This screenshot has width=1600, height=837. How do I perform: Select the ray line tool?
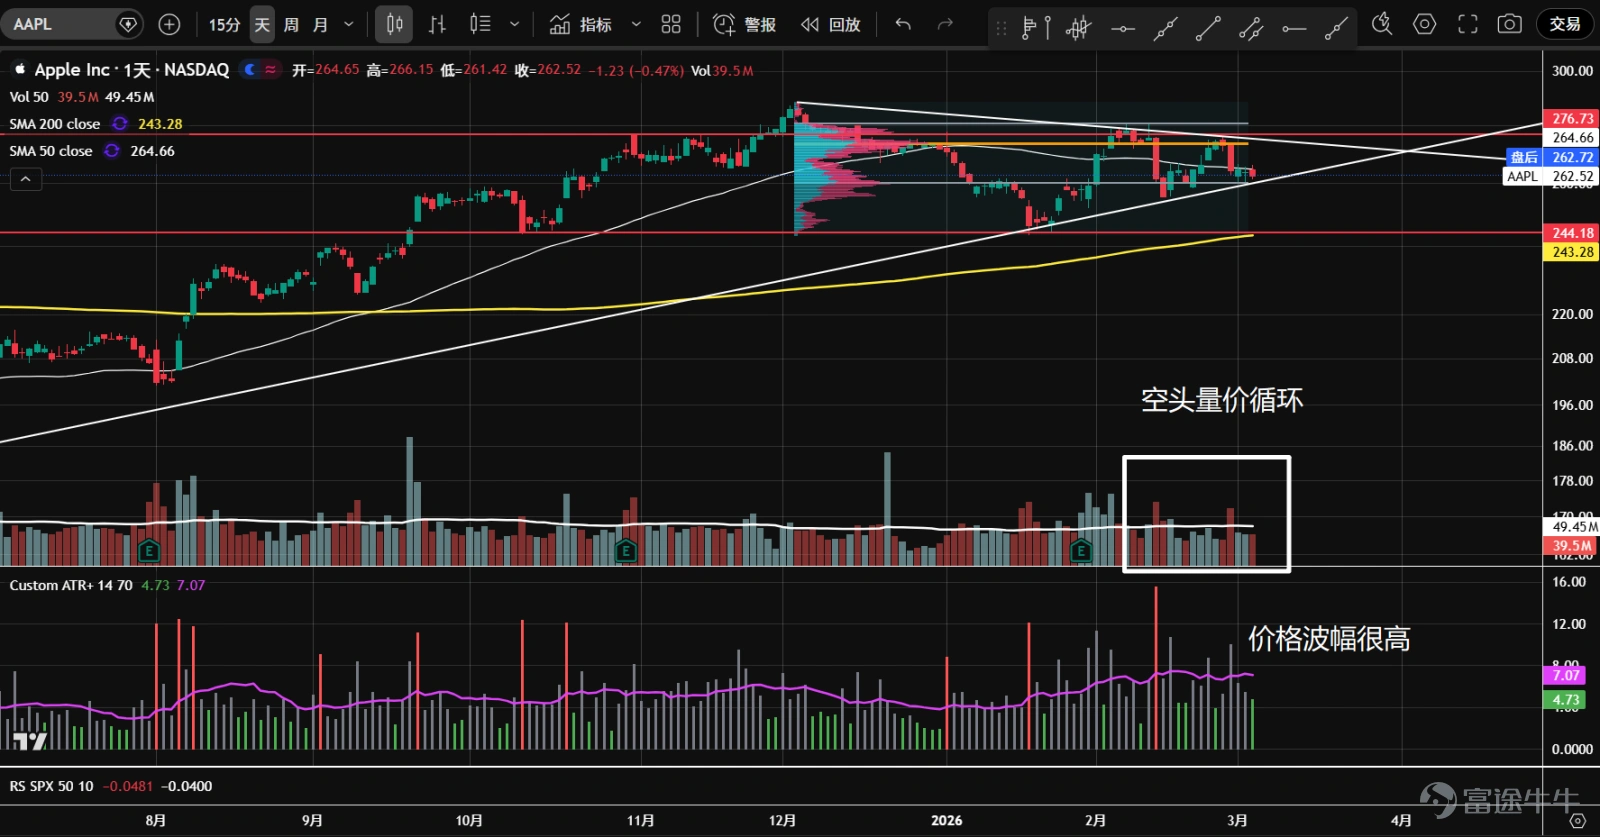[x=1336, y=28]
